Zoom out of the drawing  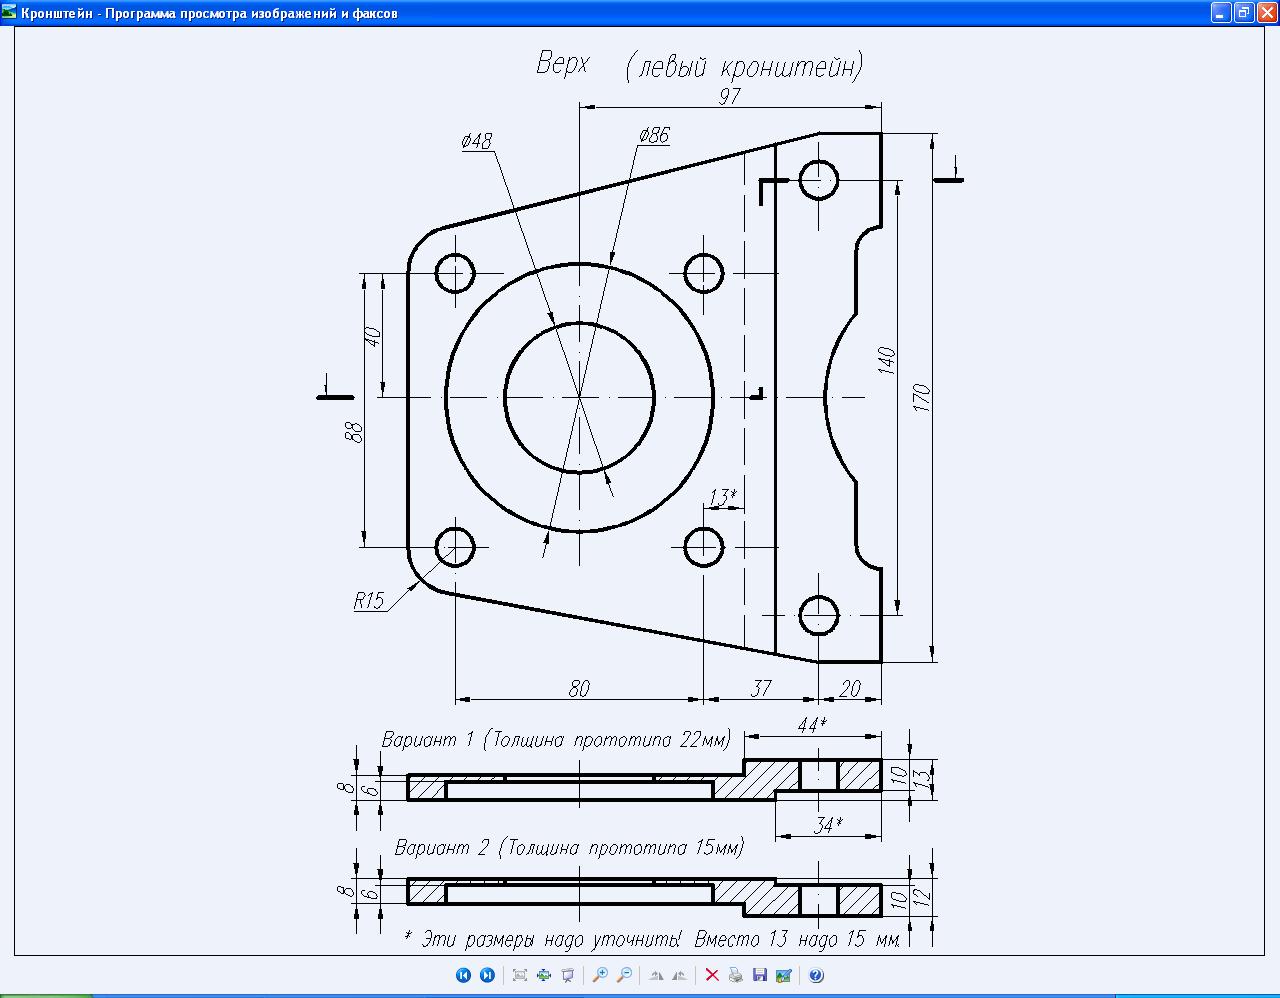pyautogui.click(x=624, y=975)
